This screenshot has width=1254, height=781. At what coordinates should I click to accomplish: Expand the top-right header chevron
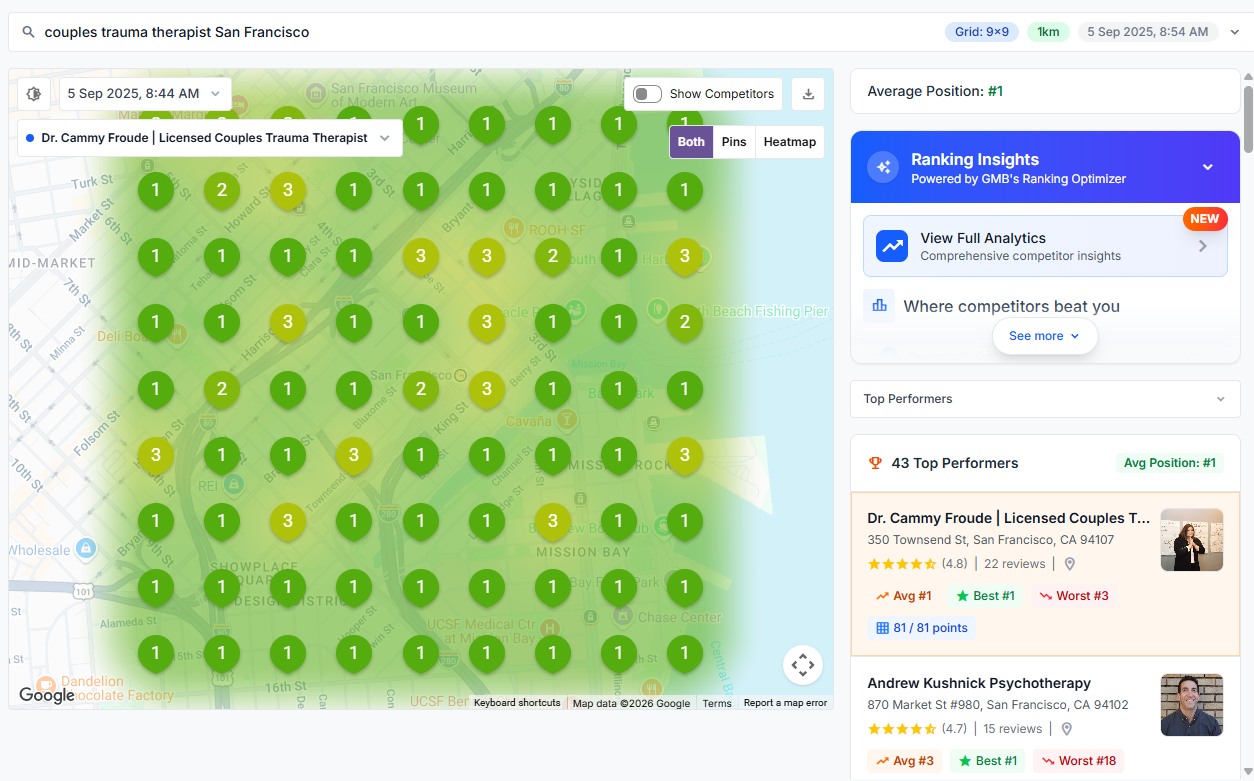1235,32
